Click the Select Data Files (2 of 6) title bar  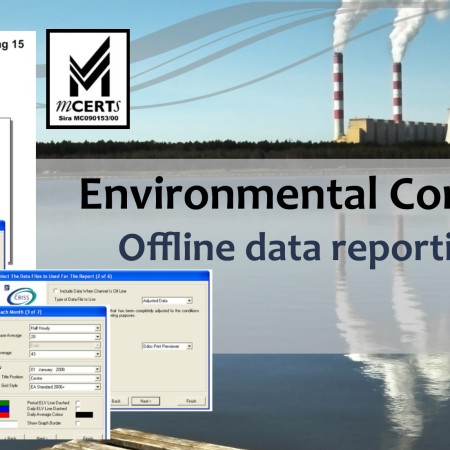tap(104, 276)
